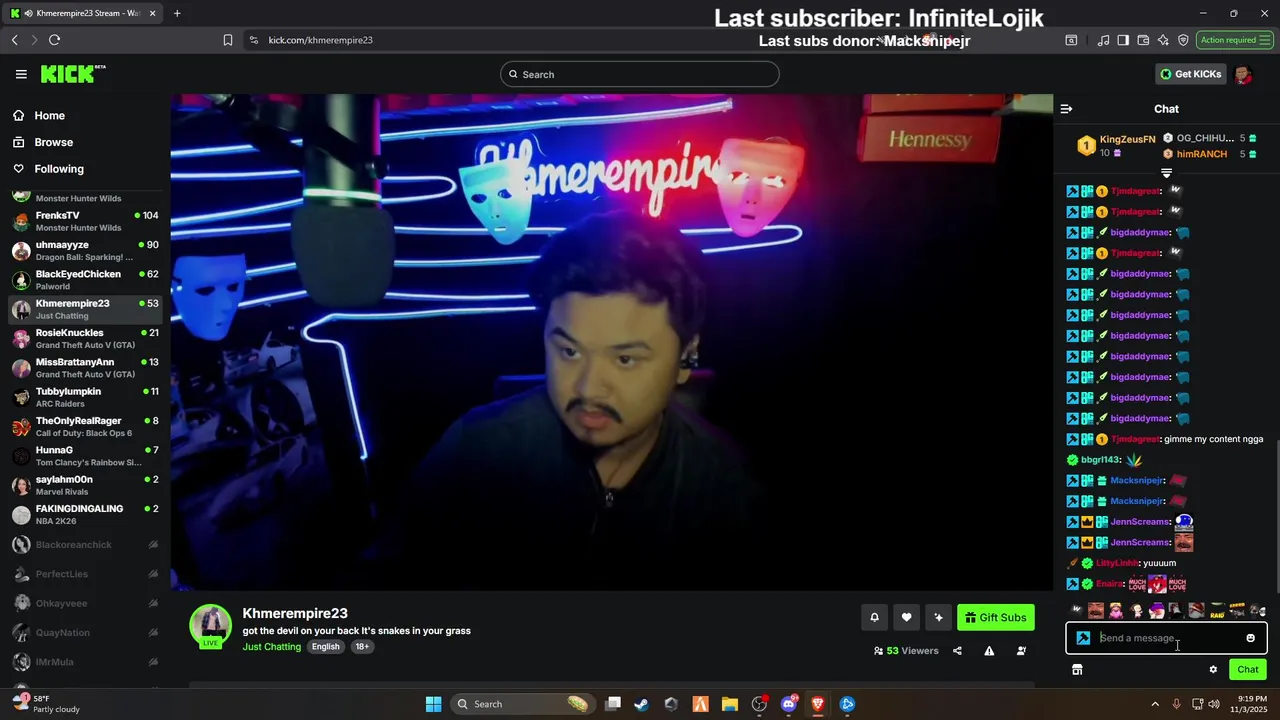Click Tjmdagreat's 'gimme my content' message username
This screenshot has height=720, width=1280.
[x=1135, y=439]
